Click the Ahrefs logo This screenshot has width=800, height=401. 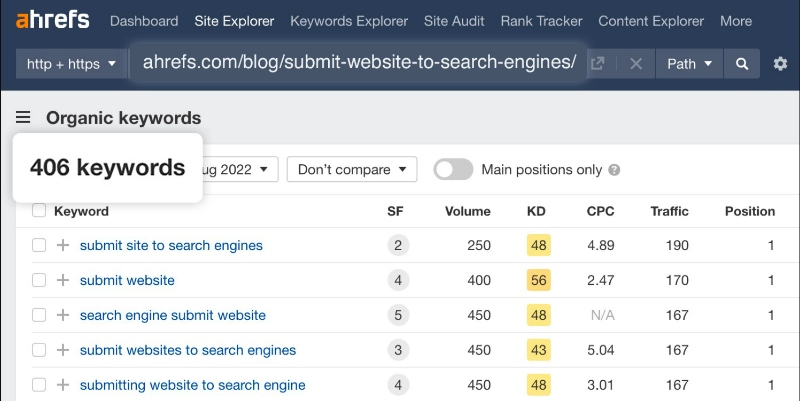[x=51, y=20]
